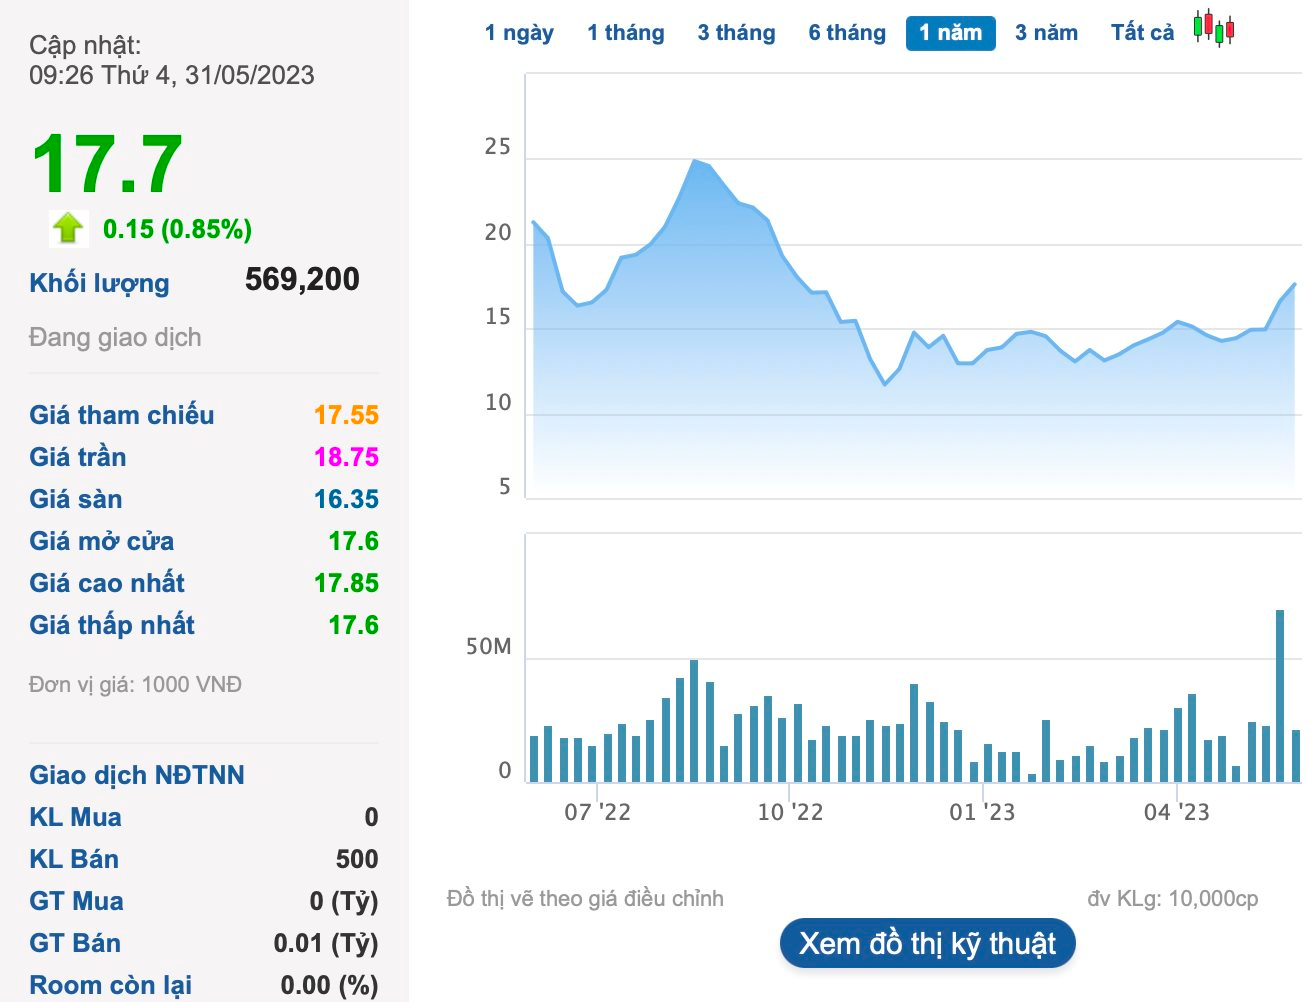Click the đv KLg: 10,000cp note
1314x1002 pixels.
(x=1173, y=899)
